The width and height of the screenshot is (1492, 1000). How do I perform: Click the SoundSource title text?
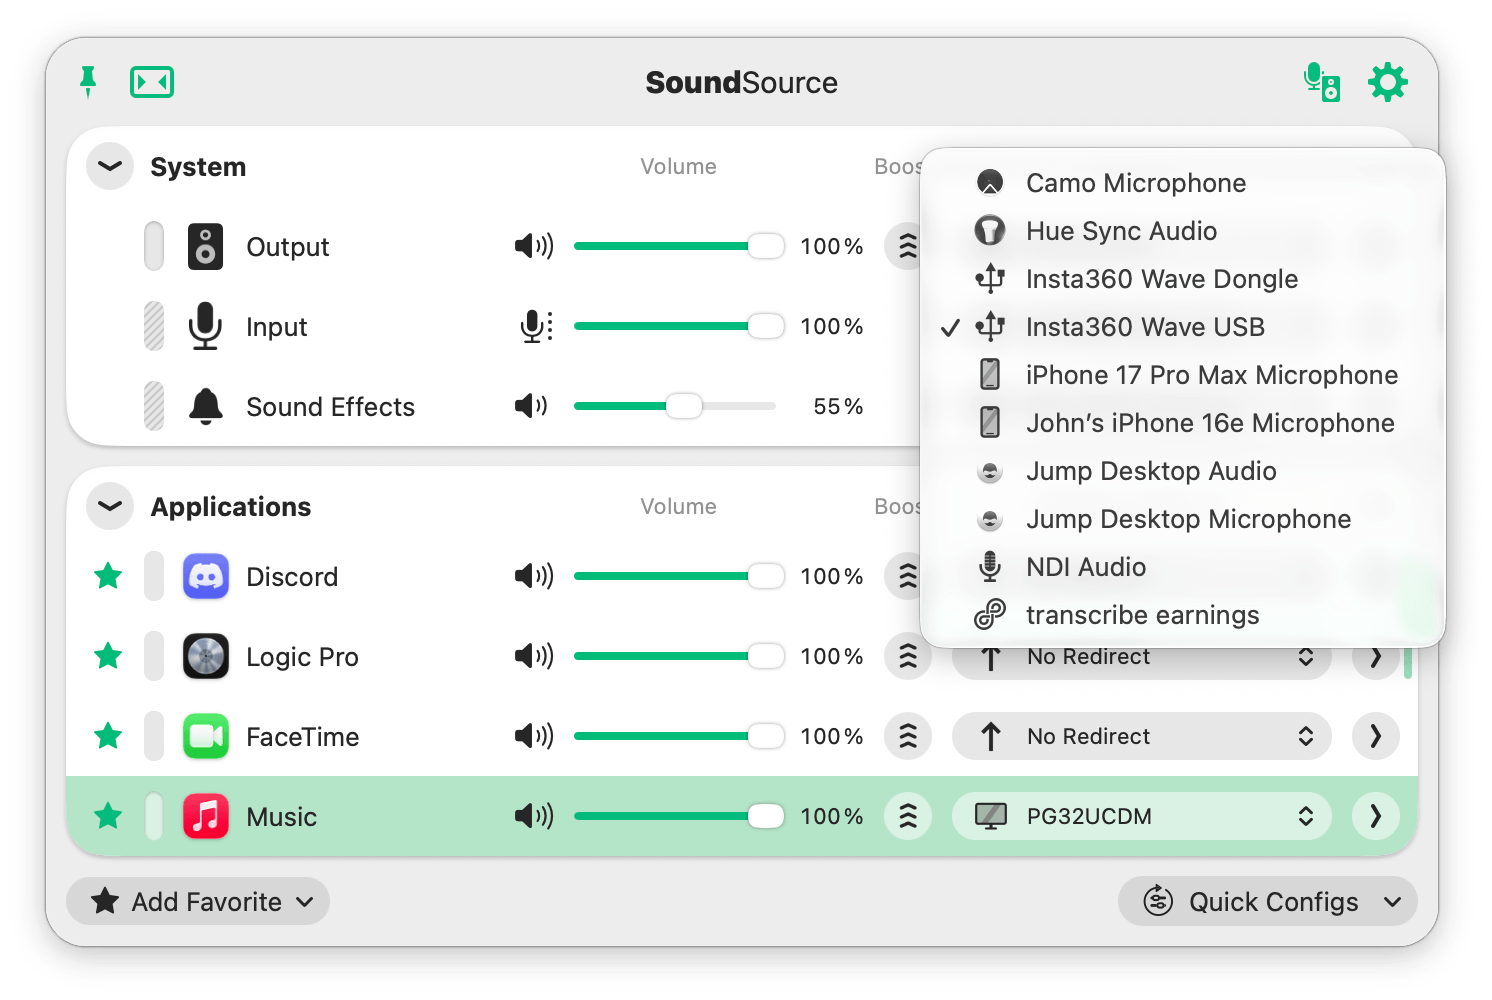point(741,82)
